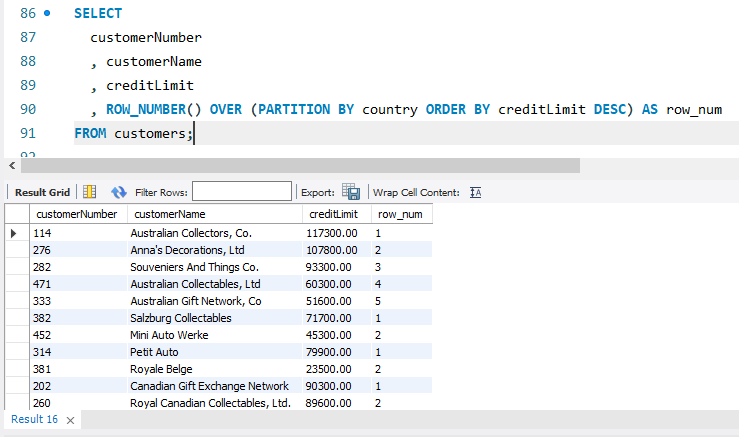Click the customerName column on line 88
This screenshot has width=739, height=437.
[154, 61]
